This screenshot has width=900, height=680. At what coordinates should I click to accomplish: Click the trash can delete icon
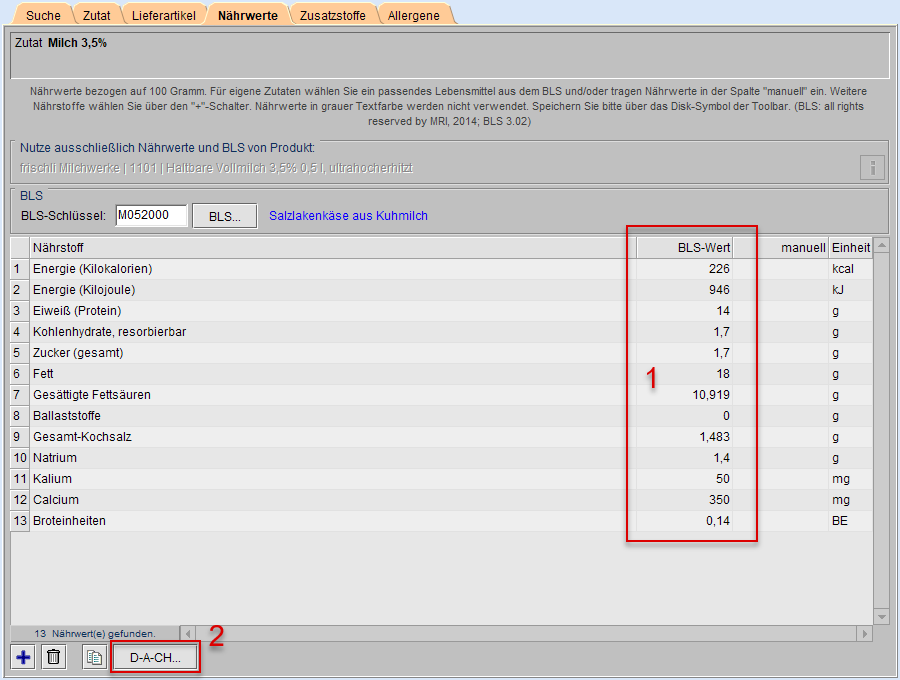click(x=54, y=657)
